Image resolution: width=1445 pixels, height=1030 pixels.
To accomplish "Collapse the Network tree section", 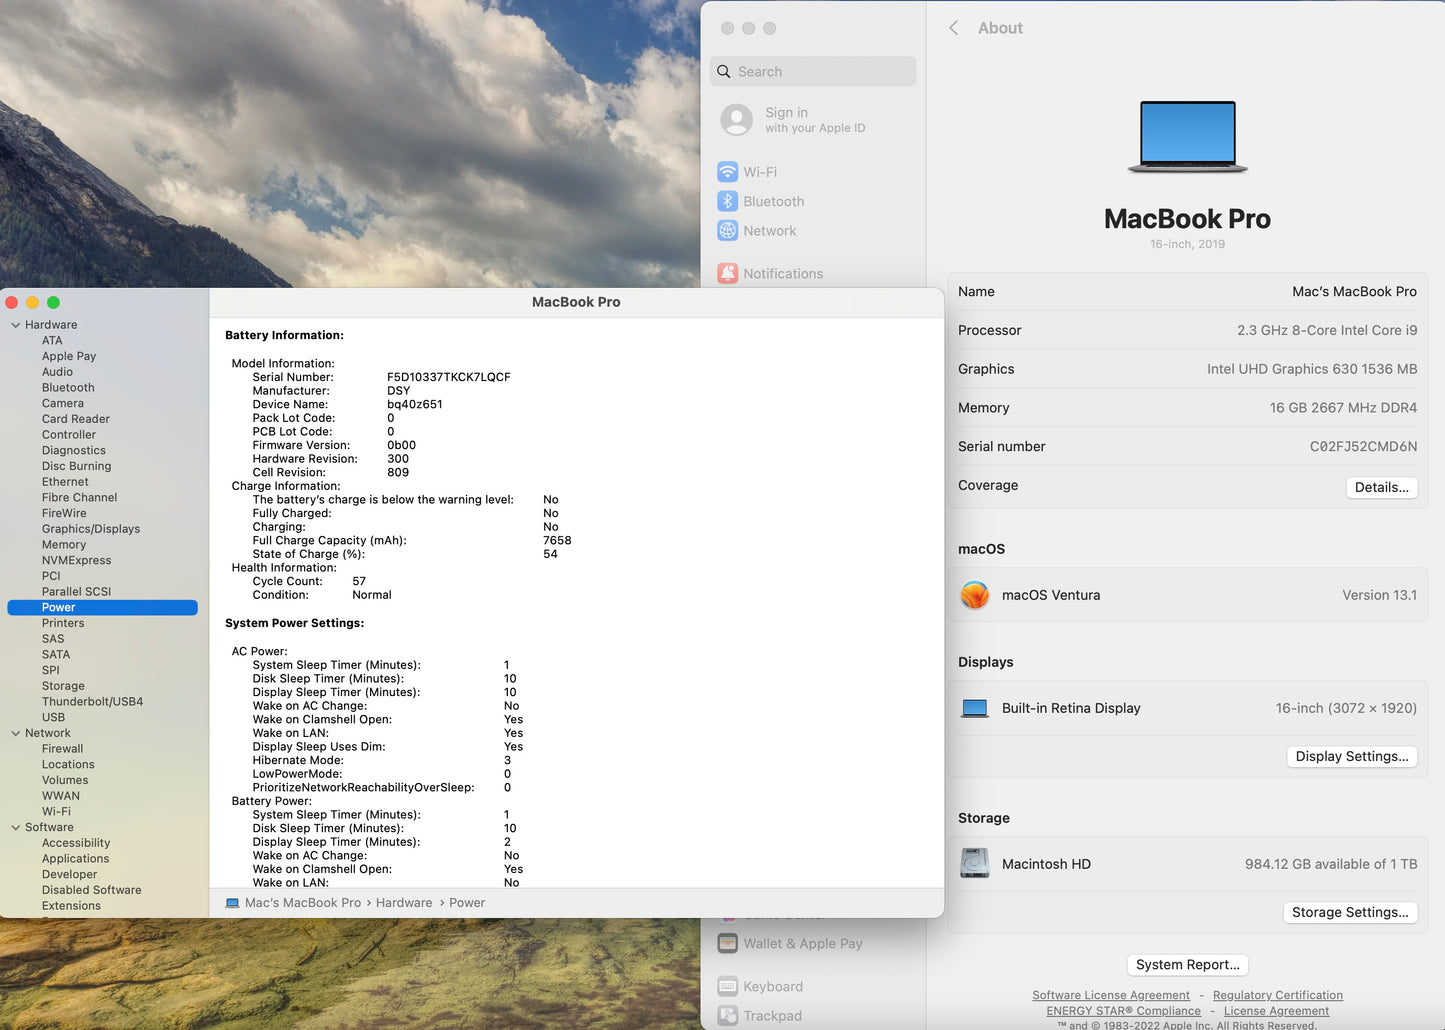I will [14, 732].
